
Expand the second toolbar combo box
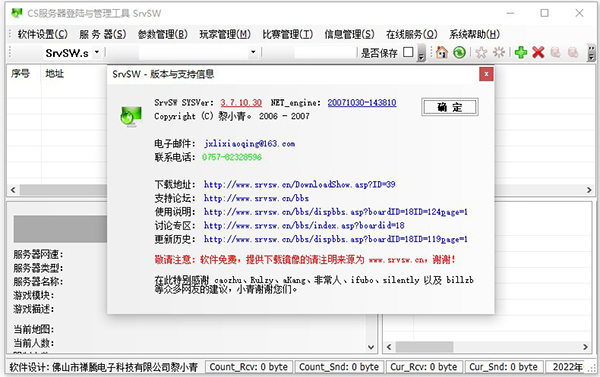(x=253, y=52)
